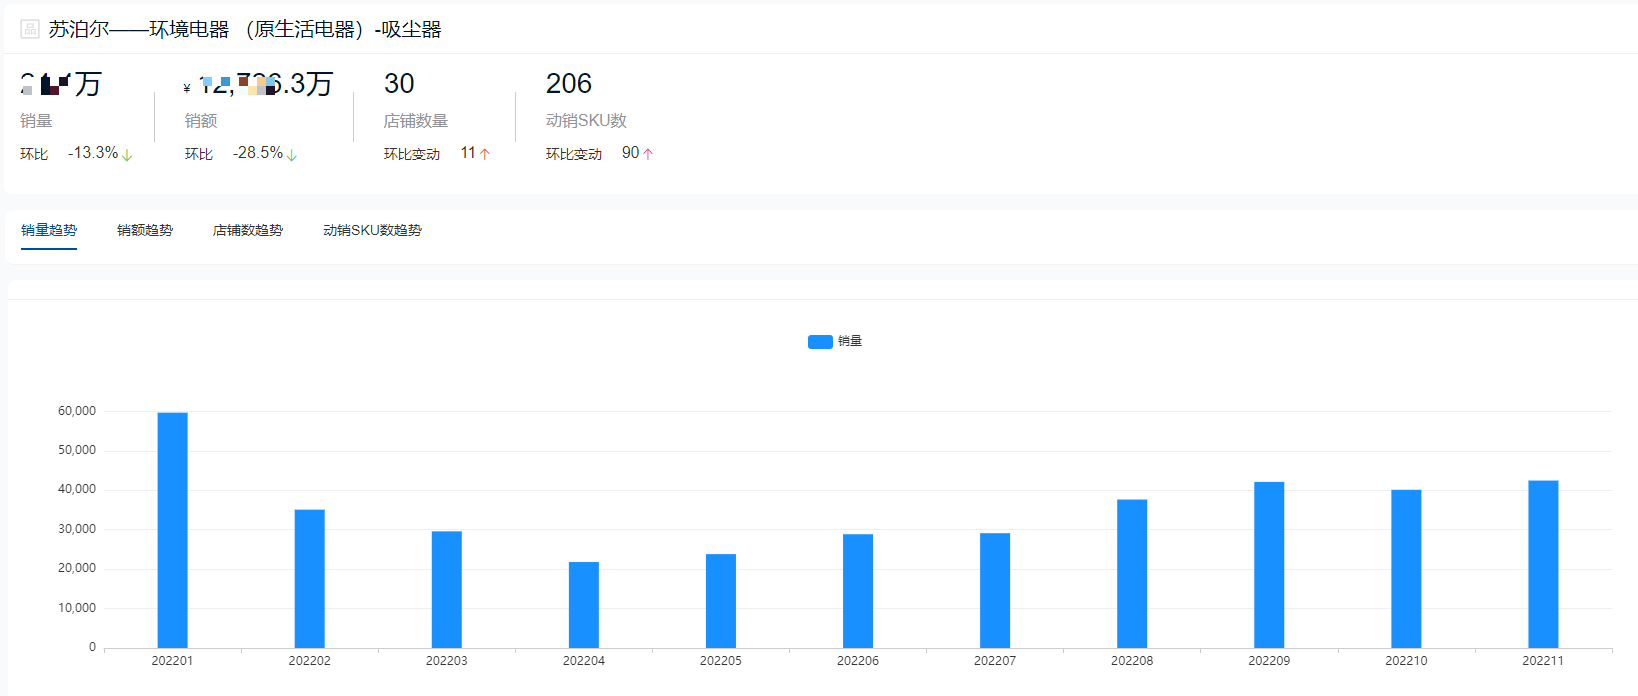Viewport: 1638px width, 696px height.
Task: Click the 202202 sales bar
Action: pos(310,579)
